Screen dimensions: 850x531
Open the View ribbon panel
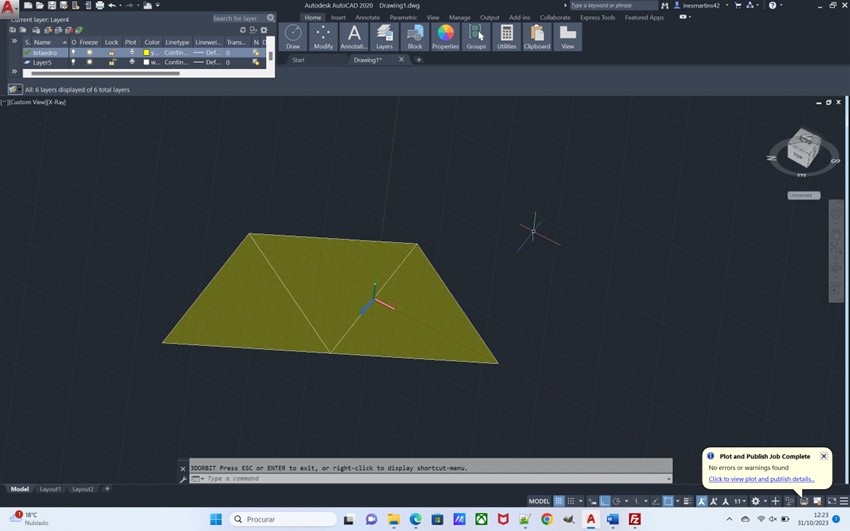pos(568,37)
